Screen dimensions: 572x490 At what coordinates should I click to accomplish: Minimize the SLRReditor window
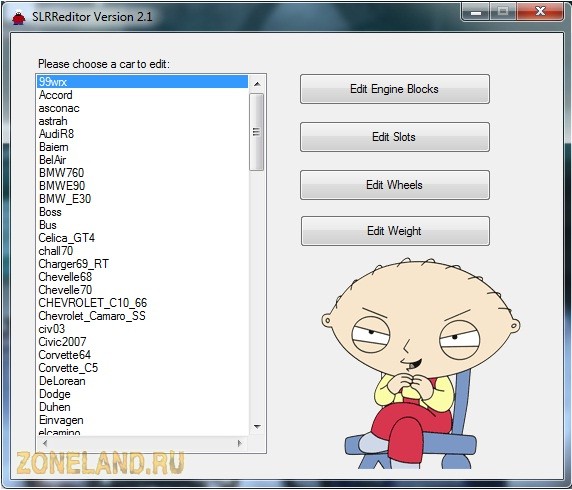(476, 12)
